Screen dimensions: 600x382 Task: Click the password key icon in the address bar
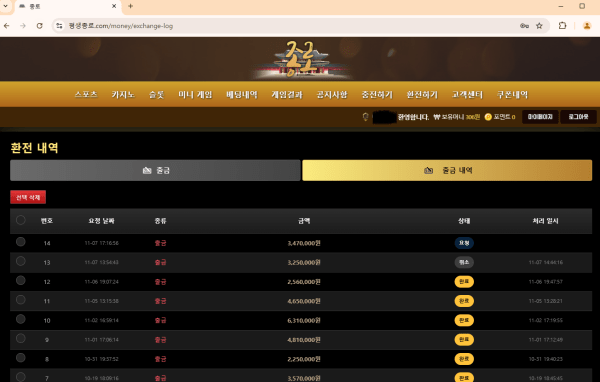point(524,26)
